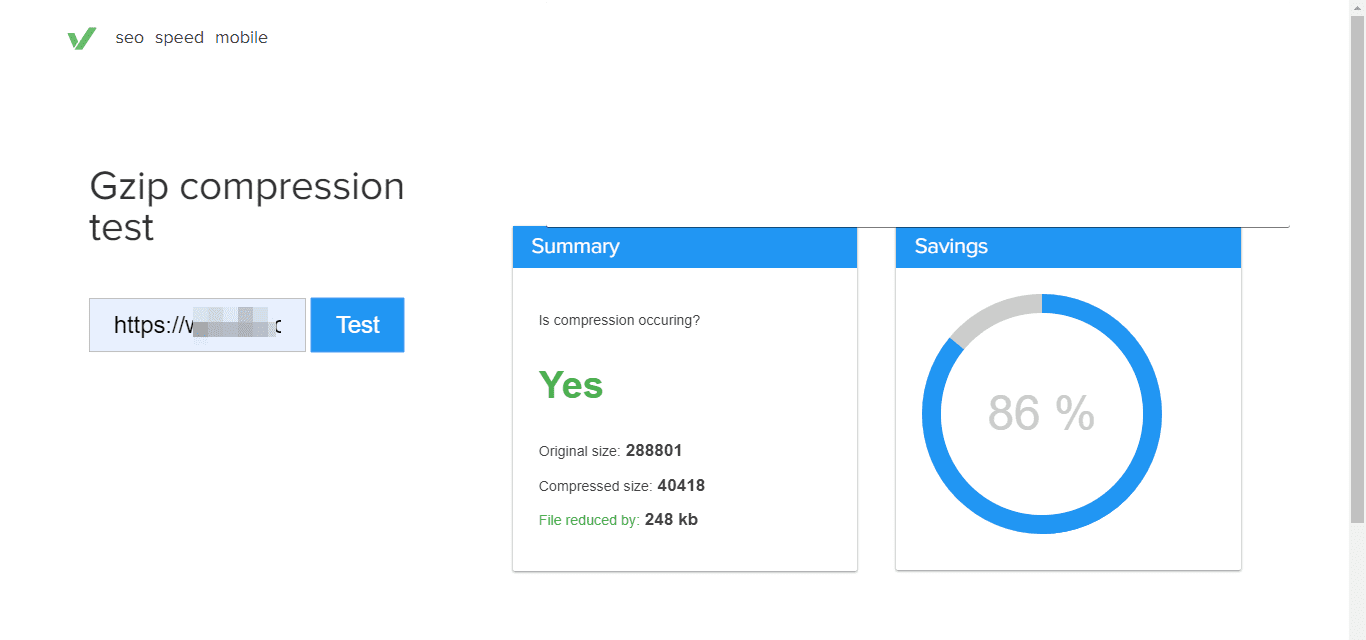Click the green checkmark site logo
The image size is (1366, 640).
coord(82,38)
